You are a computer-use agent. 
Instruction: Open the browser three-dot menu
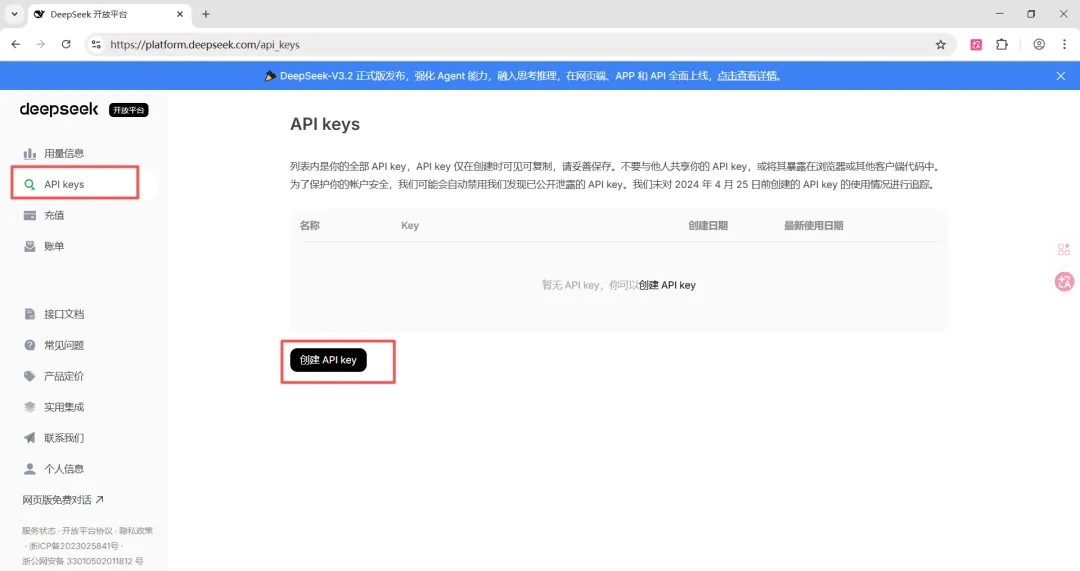click(x=1064, y=45)
